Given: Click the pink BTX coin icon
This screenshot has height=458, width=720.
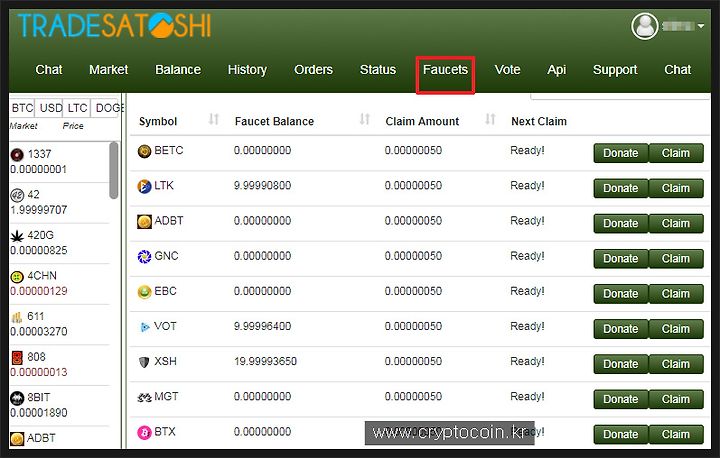Looking at the screenshot, I should tap(144, 432).
